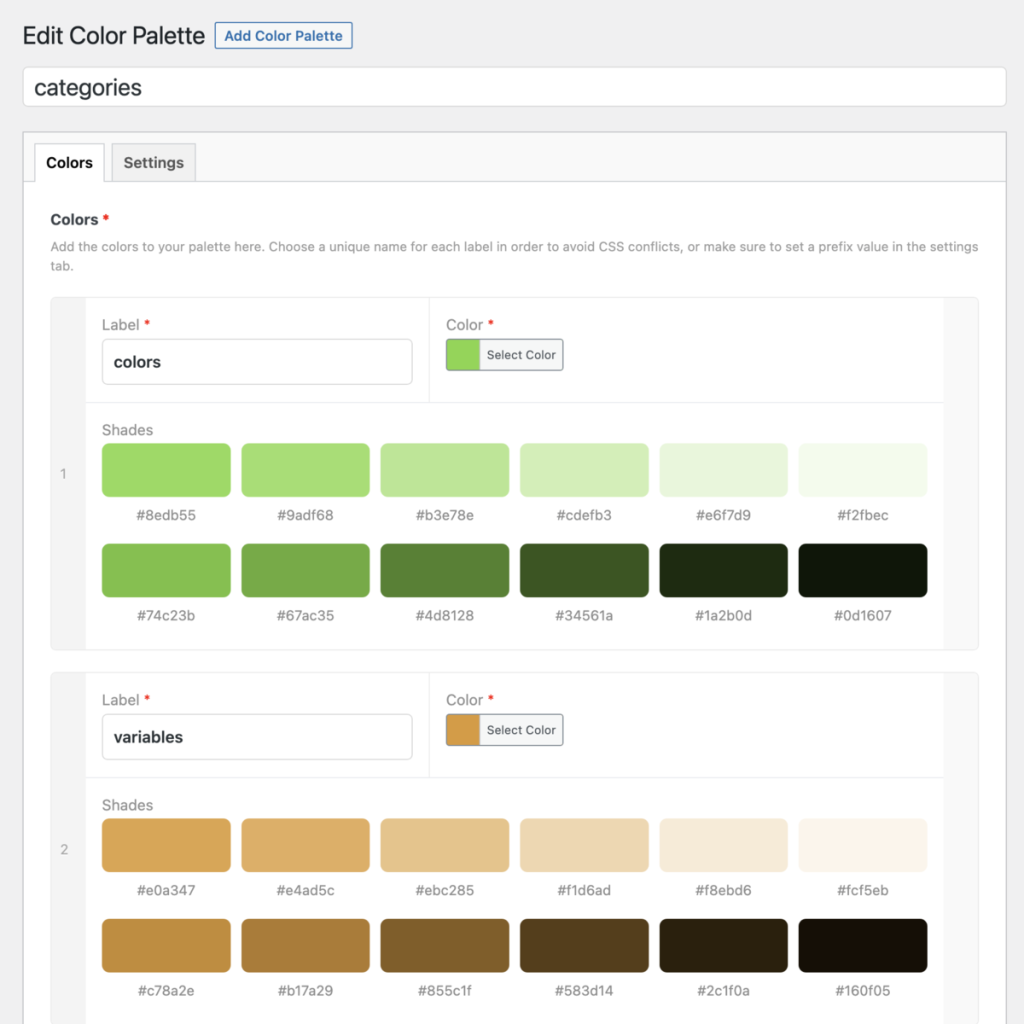Click the 'variables' label input field
Screen dimensions: 1024x1024
pyautogui.click(x=257, y=737)
